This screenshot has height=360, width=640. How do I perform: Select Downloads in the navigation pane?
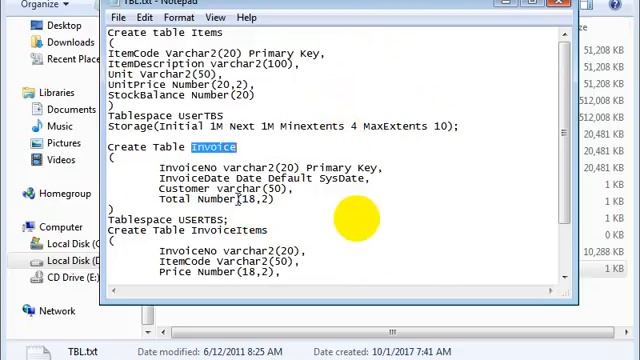[x=71, y=42]
